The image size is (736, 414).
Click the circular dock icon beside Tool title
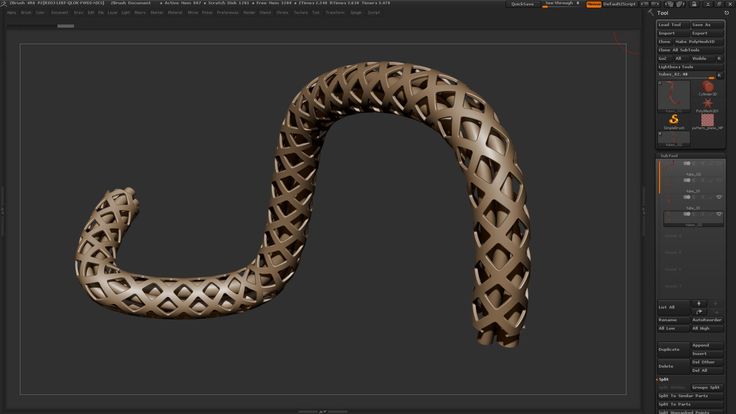coord(727,13)
